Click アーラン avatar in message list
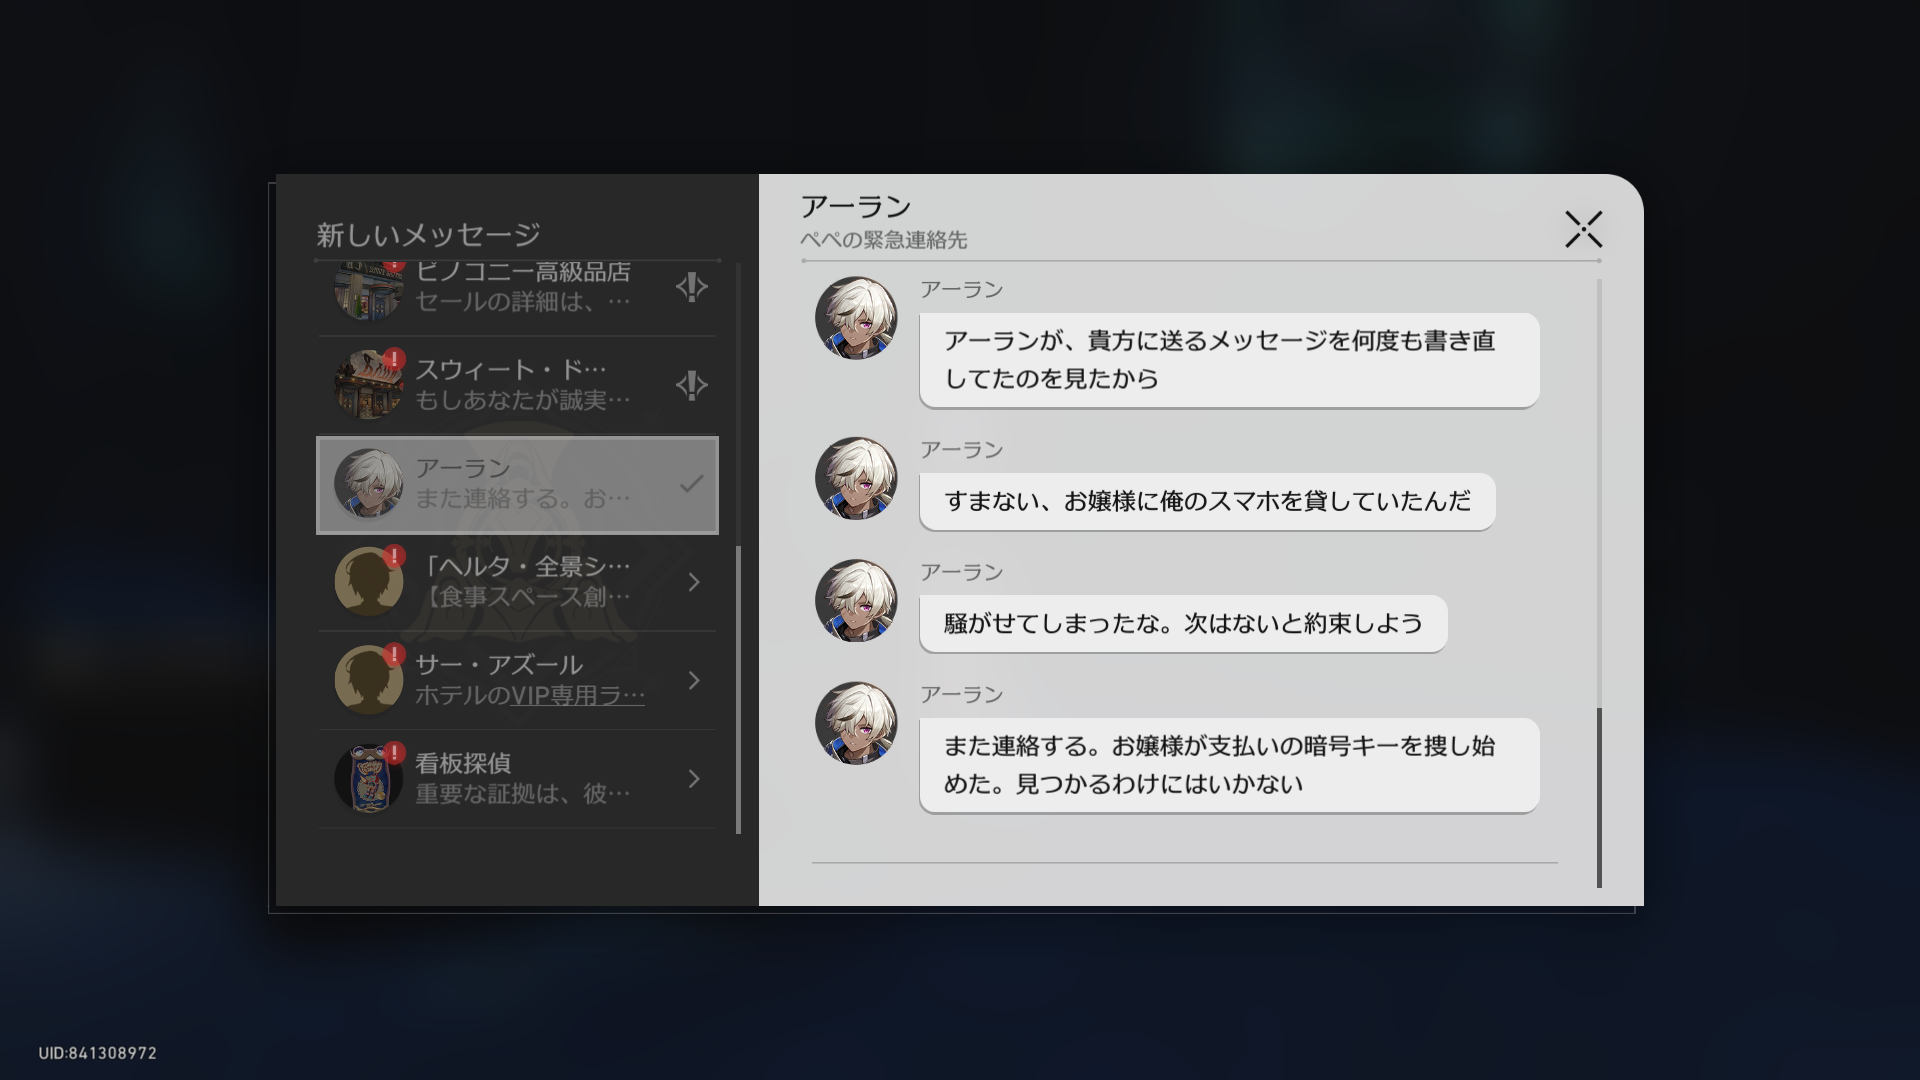 click(x=368, y=484)
